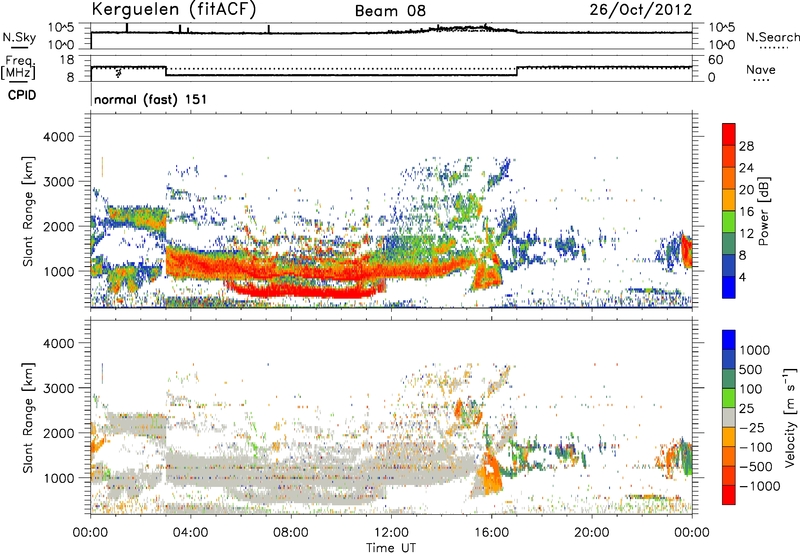The image size is (800, 554).
Task: Click the 'N.Sky' legend label
Action: click(x=19, y=37)
